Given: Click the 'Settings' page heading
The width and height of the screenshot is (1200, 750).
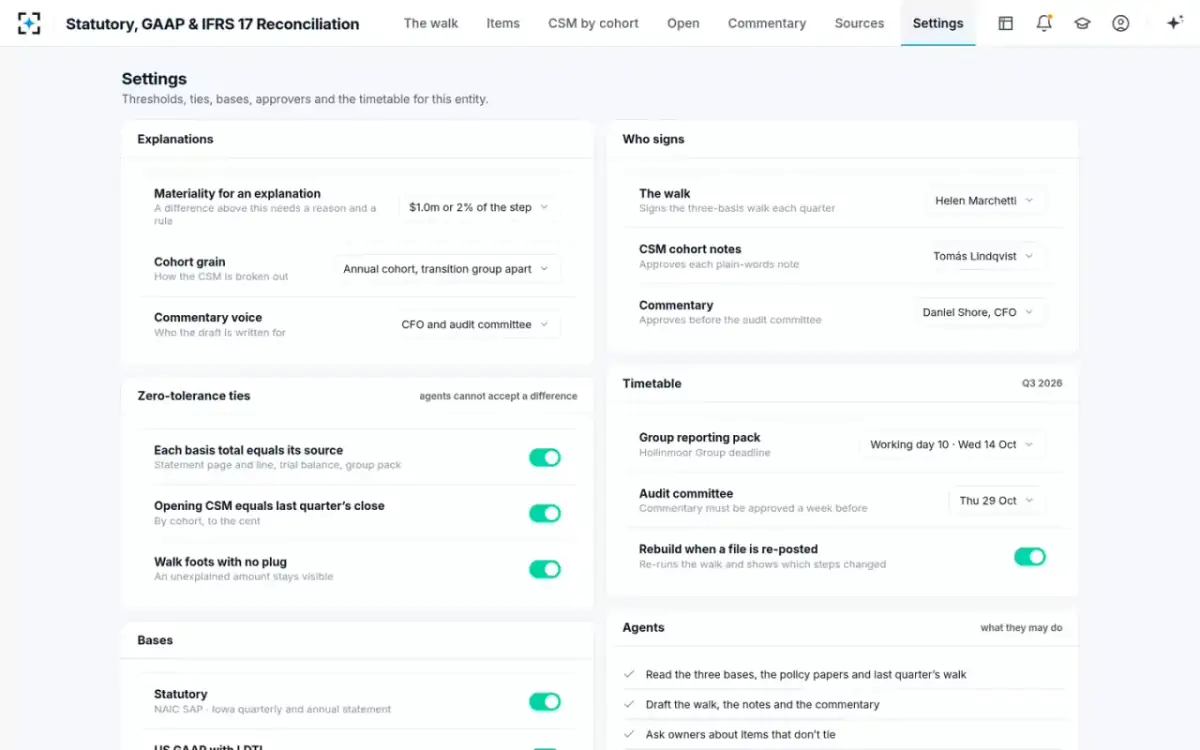Looking at the screenshot, I should [x=154, y=79].
